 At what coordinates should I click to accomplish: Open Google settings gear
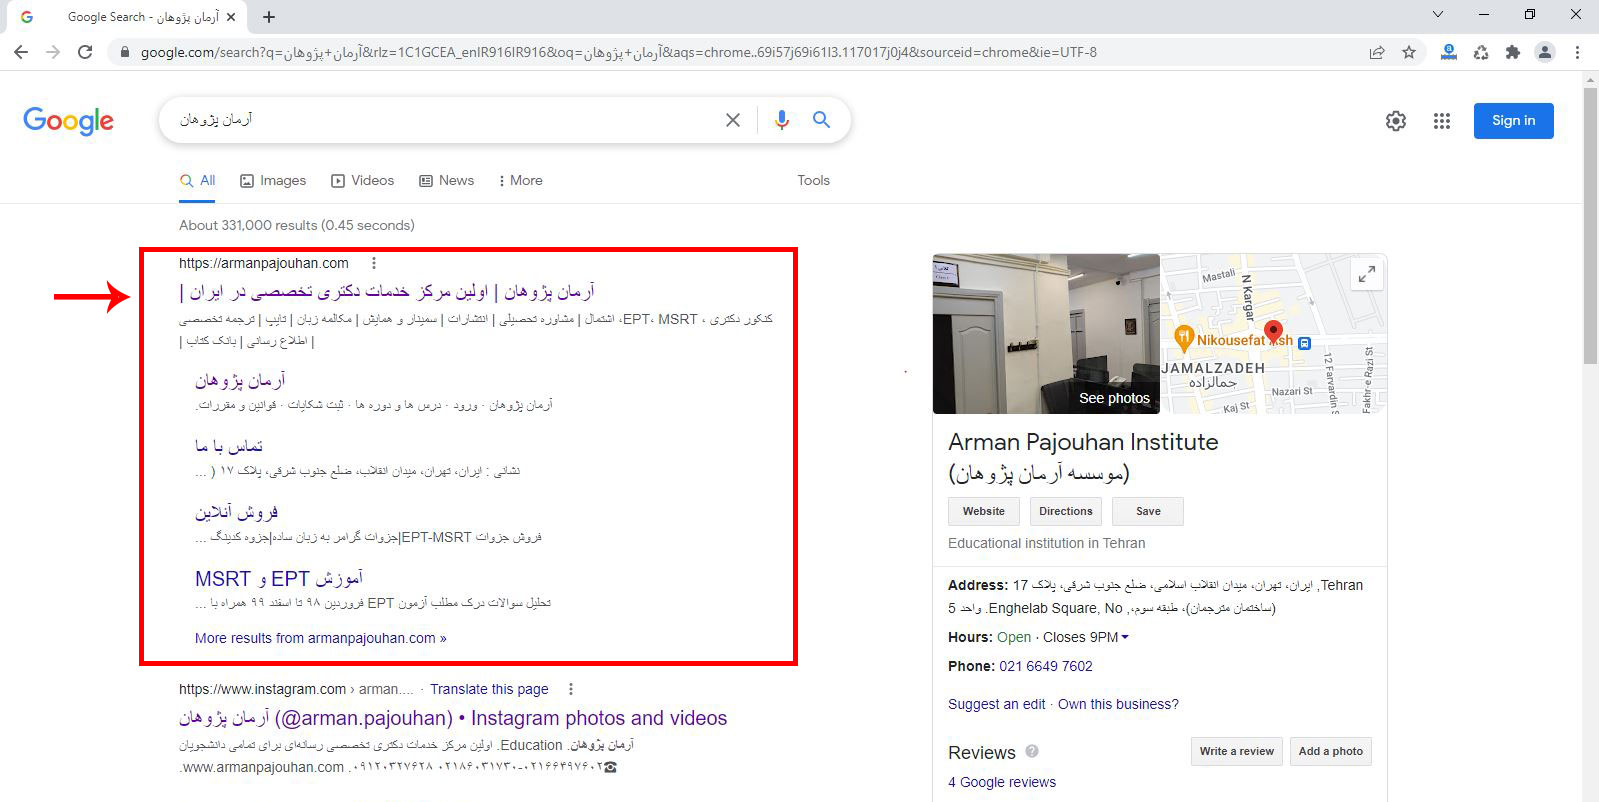[1396, 121]
